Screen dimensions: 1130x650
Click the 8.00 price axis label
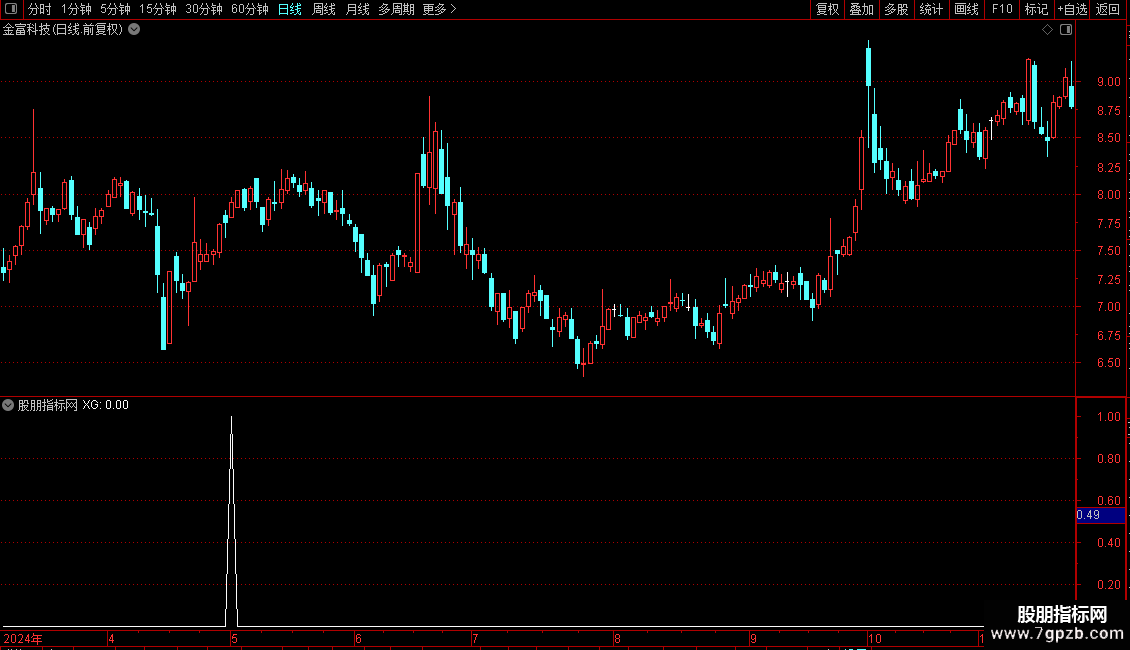(1108, 195)
